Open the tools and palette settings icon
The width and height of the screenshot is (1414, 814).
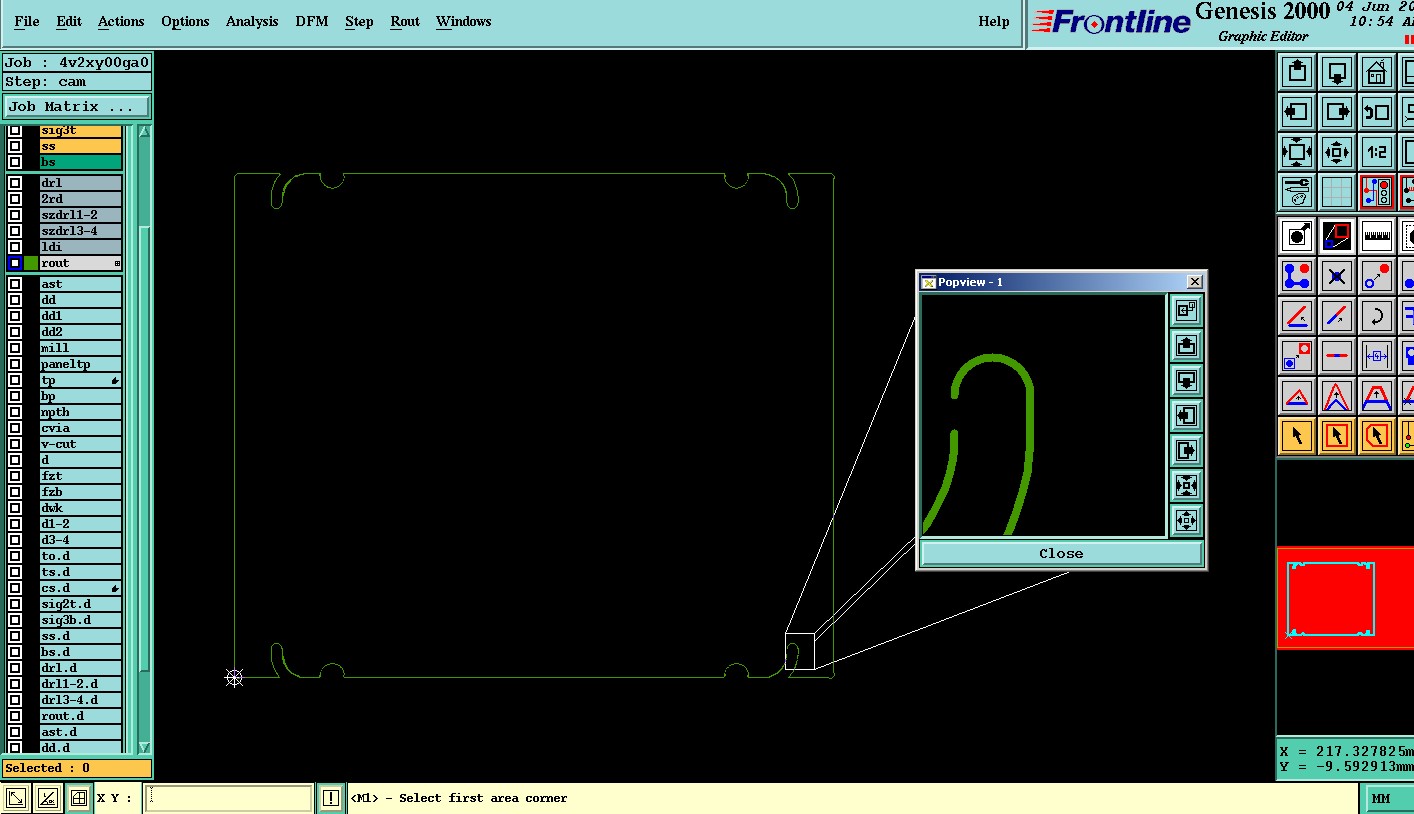point(1297,192)
